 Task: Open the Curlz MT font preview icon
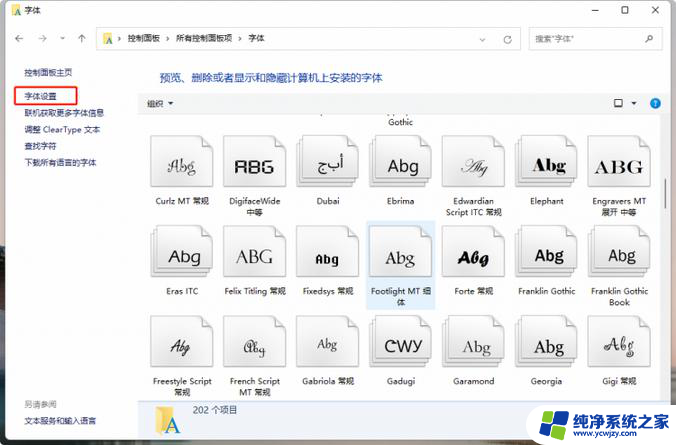182,162
